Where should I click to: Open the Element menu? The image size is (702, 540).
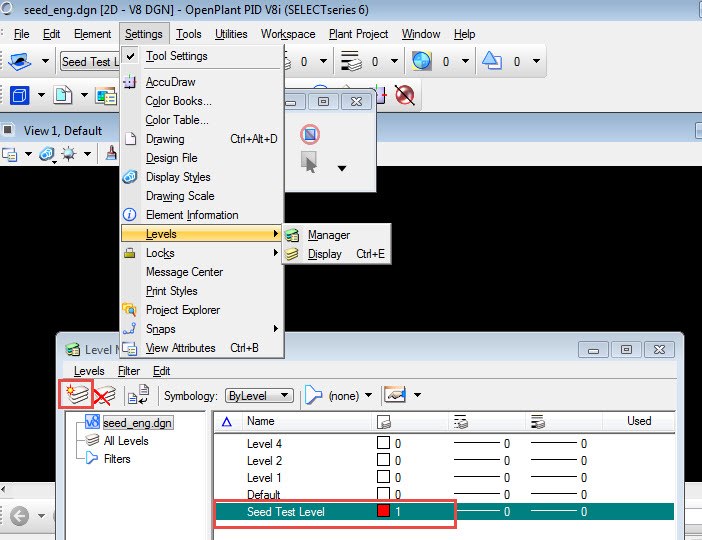coord(92,34)
